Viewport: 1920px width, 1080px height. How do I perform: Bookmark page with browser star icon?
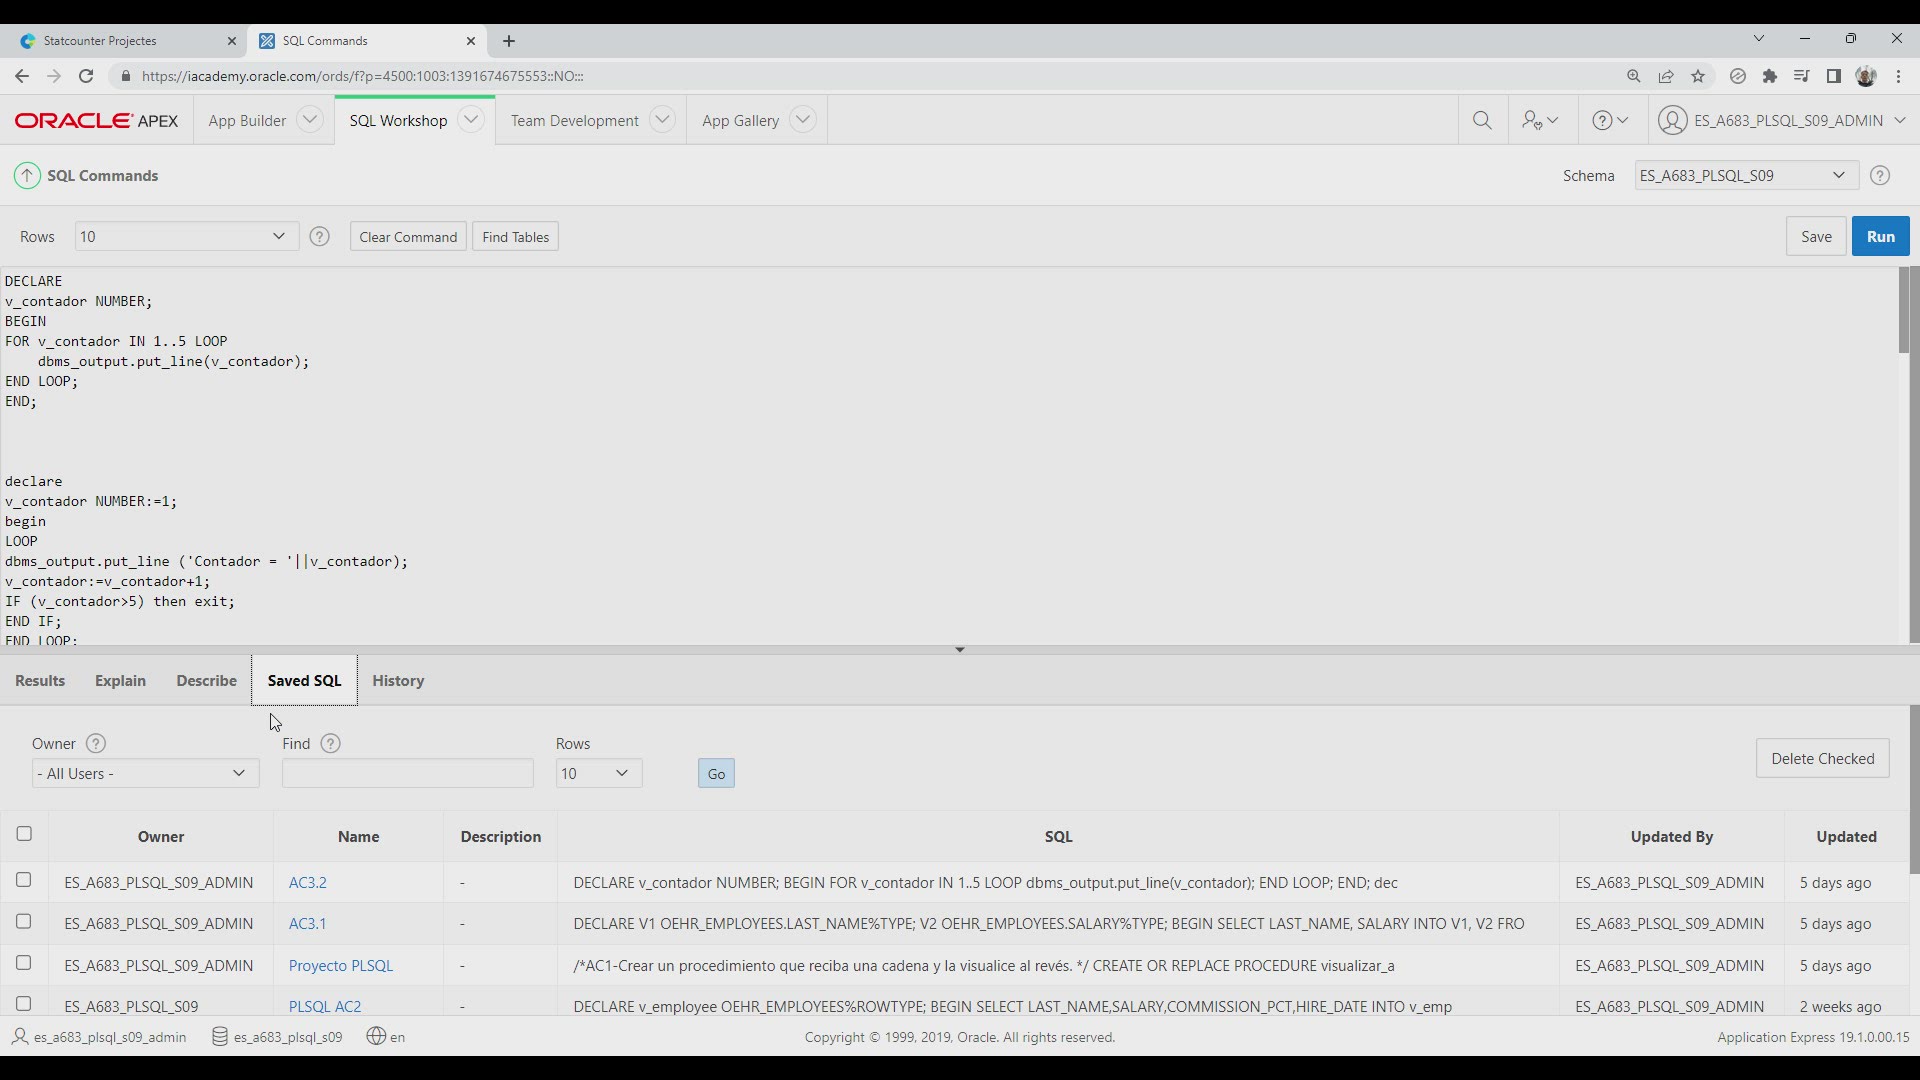[1698, 76]
